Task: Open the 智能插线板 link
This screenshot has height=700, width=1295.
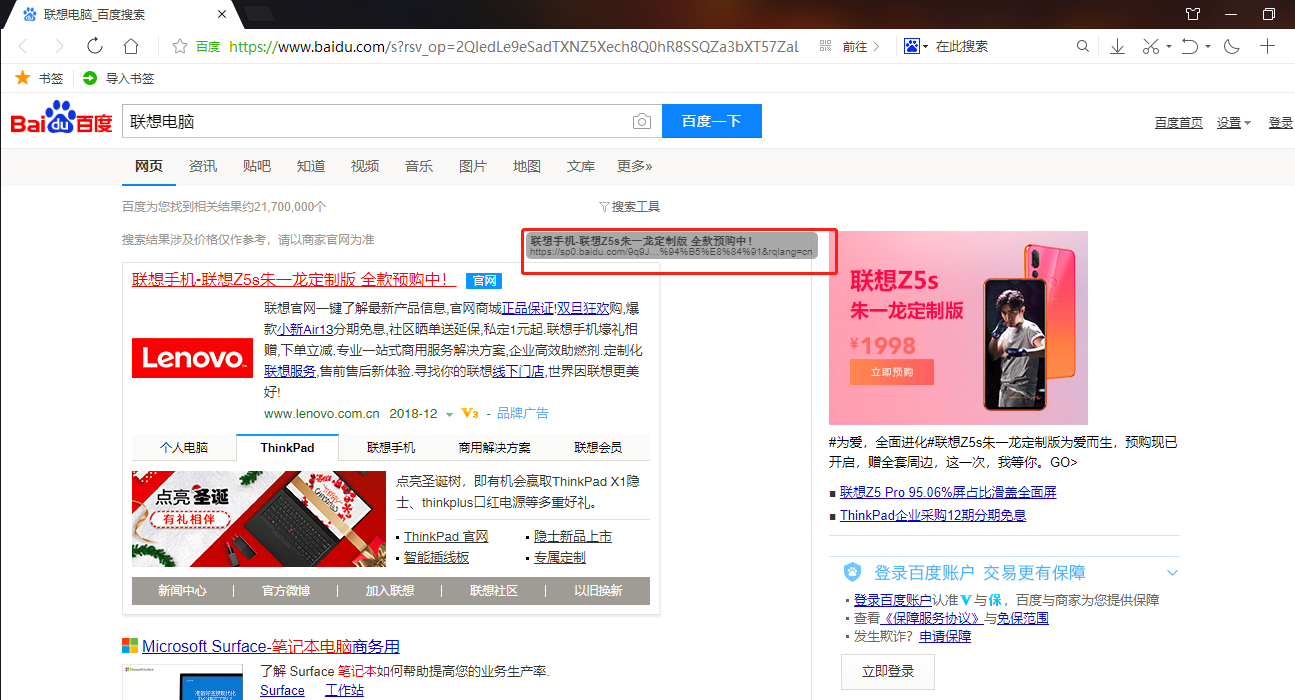Action: click(x=436, y=558)
